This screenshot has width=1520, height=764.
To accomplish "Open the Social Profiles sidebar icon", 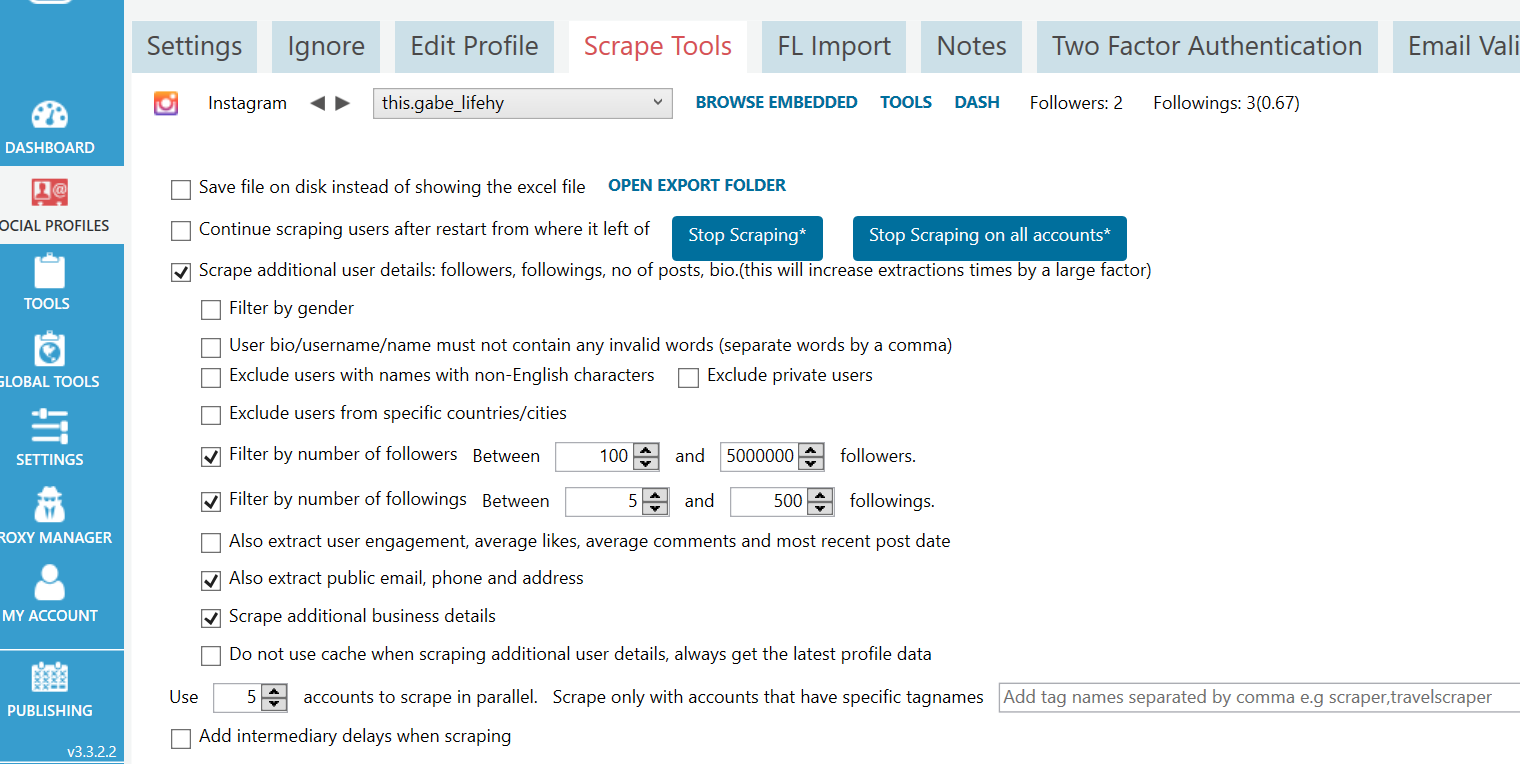I will tap(50, 192).
